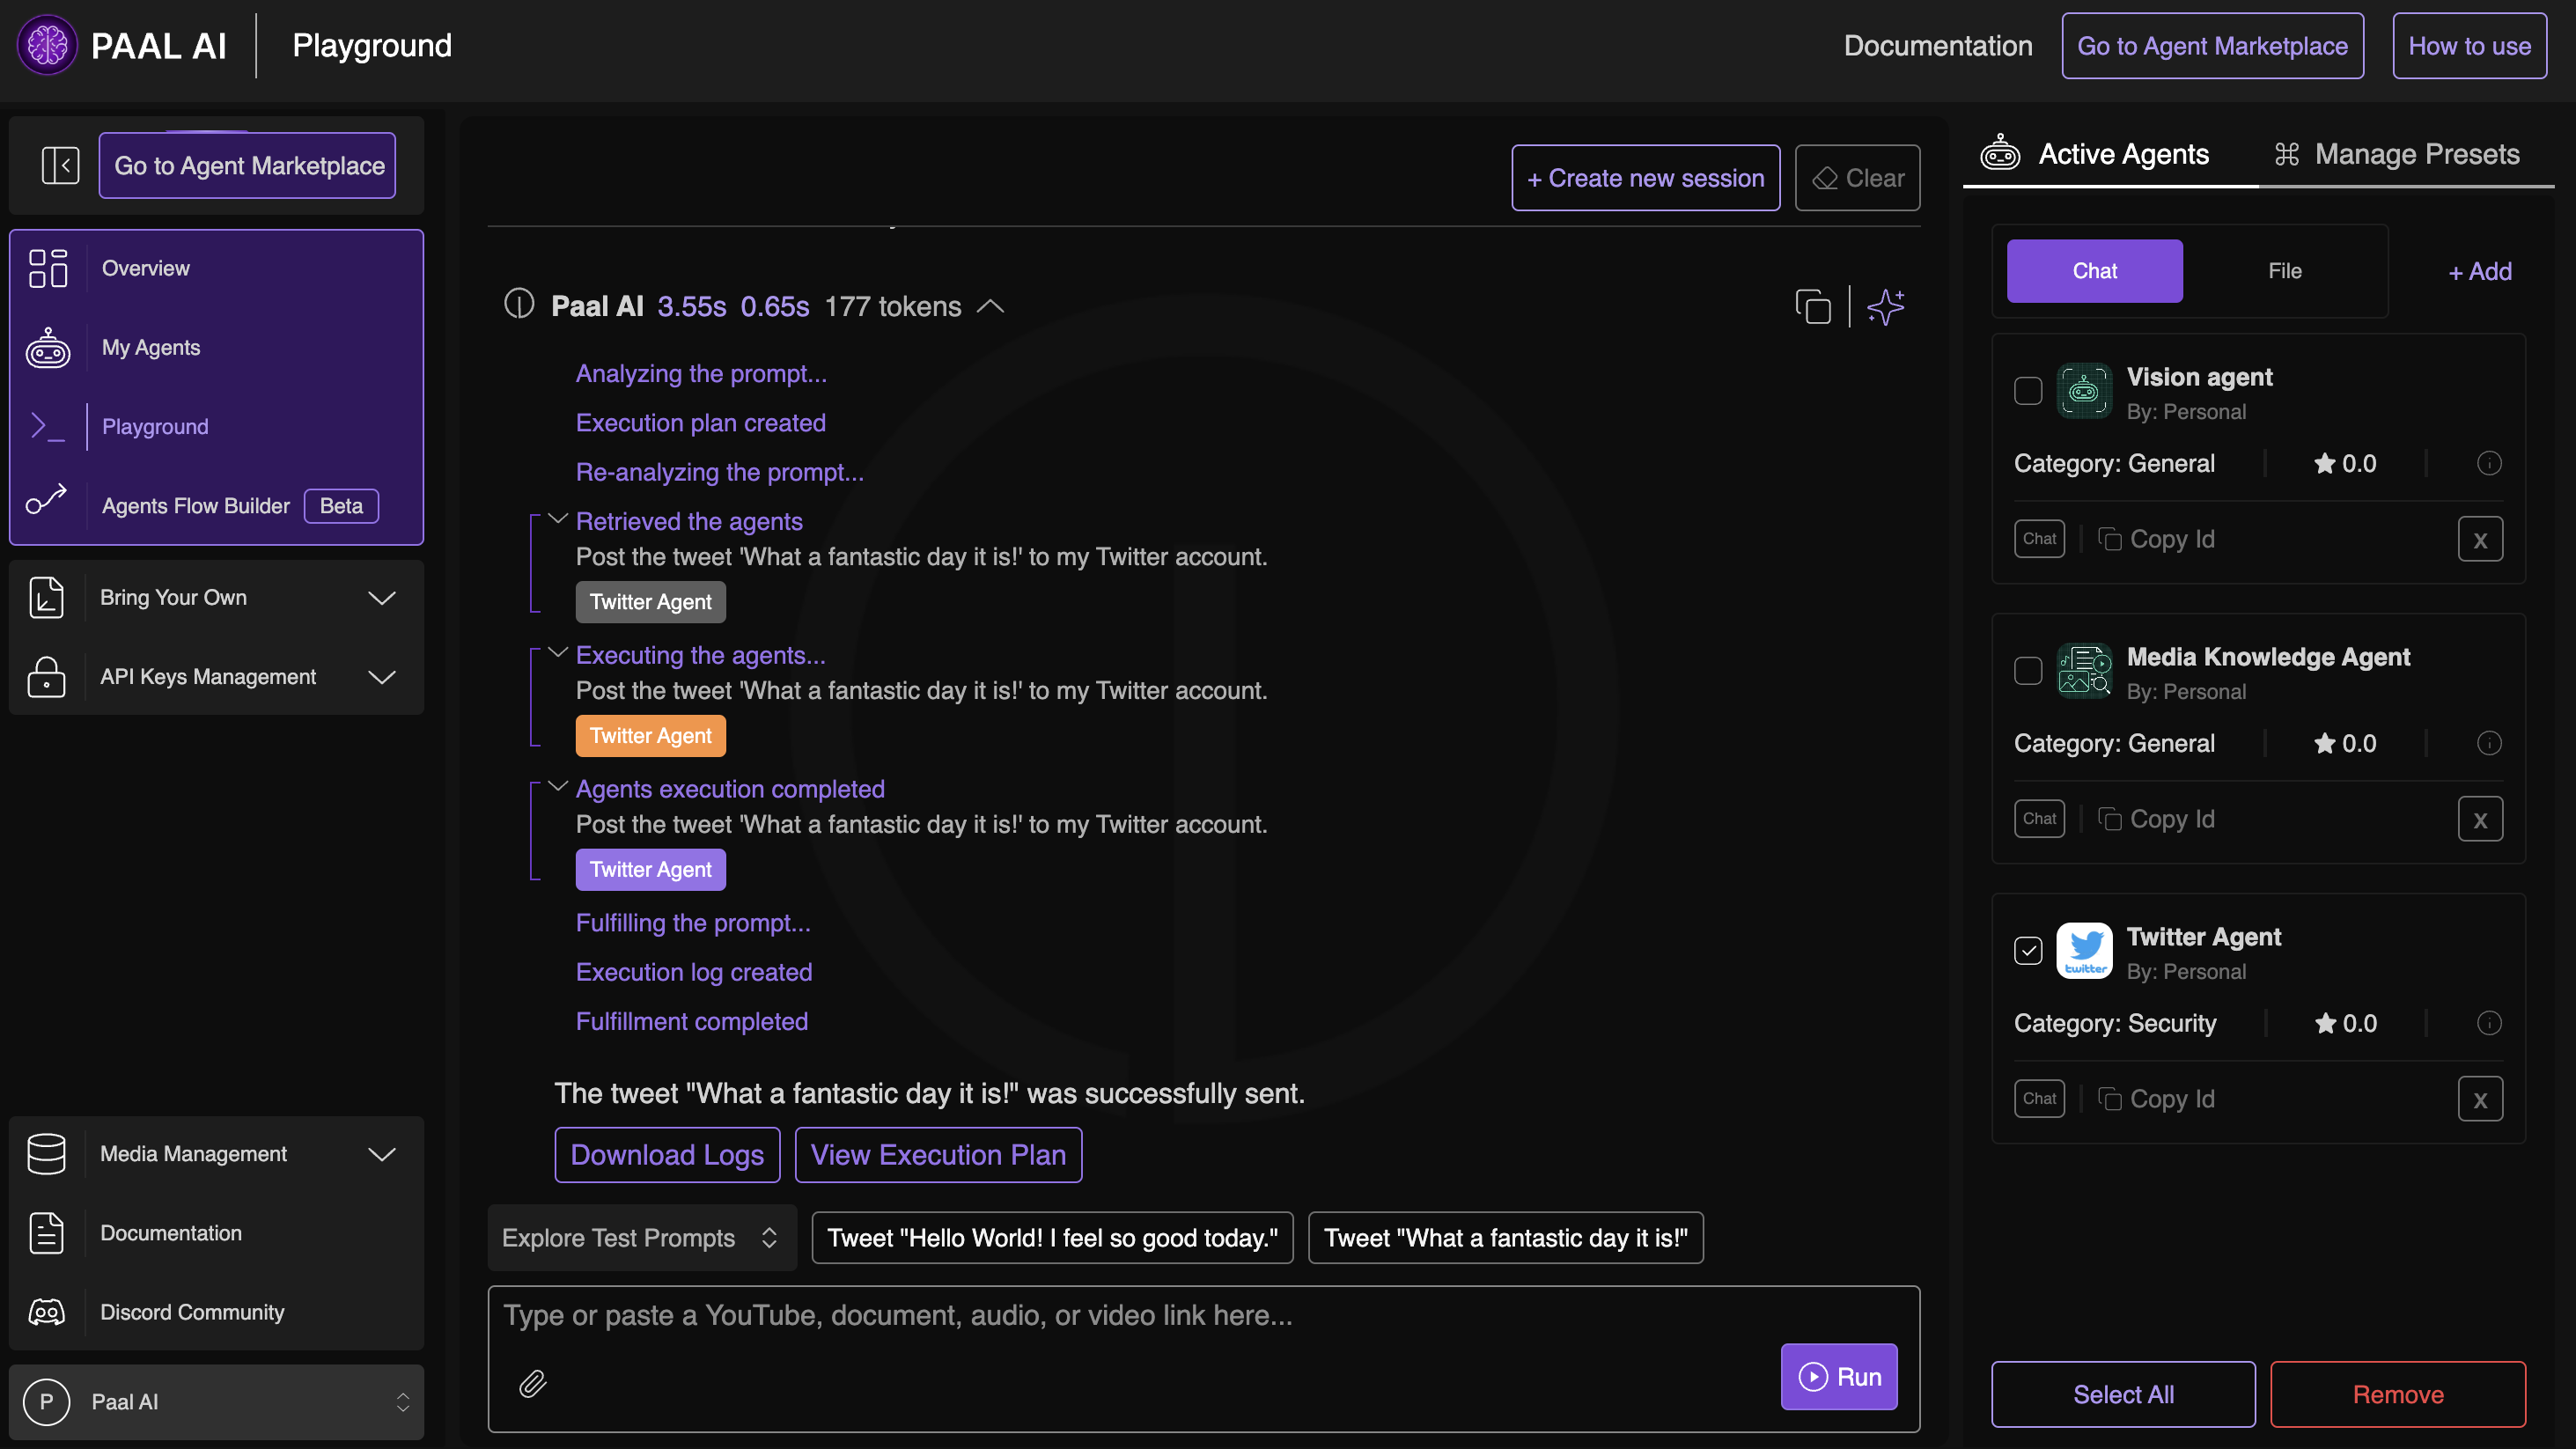Open the Discord Community link
Image resolution: width=2576 pixels, height=1449 pixels.
tap(192, 1312)
